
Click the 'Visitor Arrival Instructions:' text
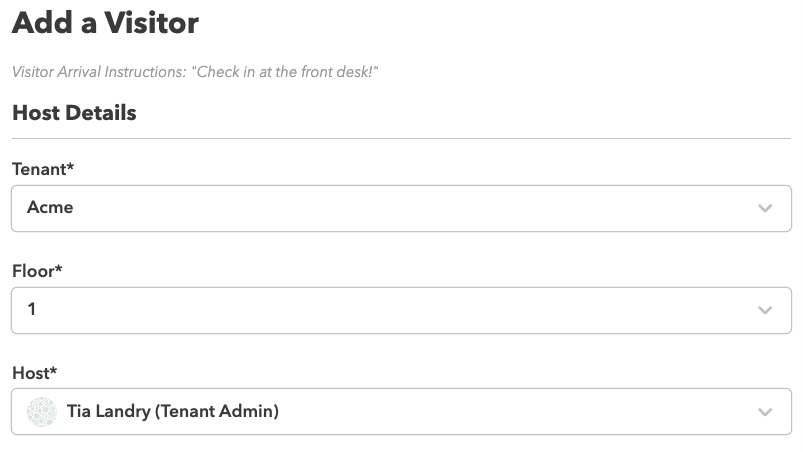click(99, 72)
